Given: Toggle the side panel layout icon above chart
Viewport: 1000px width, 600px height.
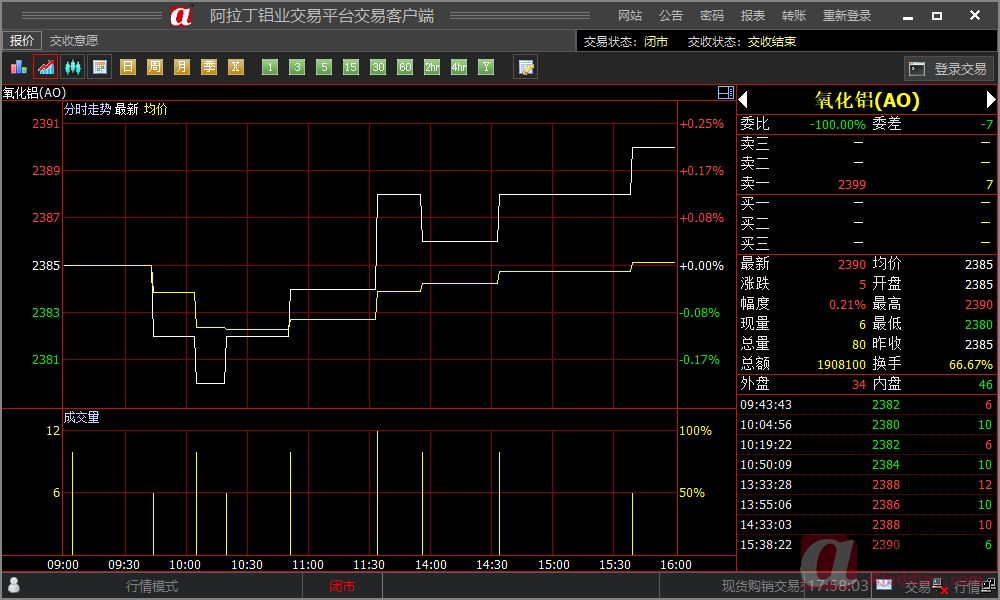Looking at the screenshot, I should 726,92.
